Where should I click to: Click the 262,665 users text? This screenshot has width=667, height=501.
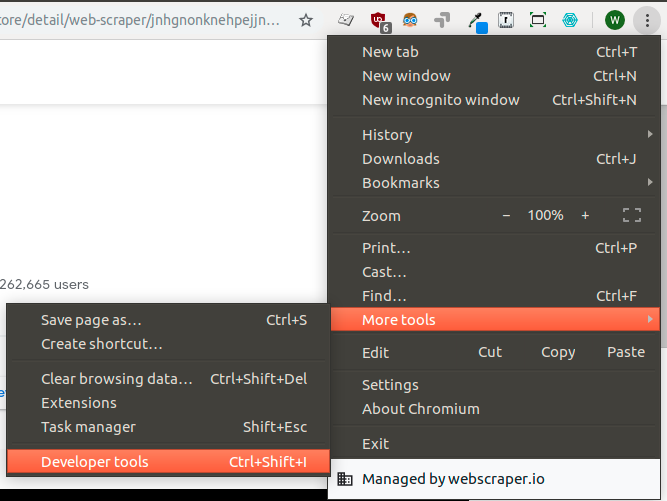(x=44, y=284)
